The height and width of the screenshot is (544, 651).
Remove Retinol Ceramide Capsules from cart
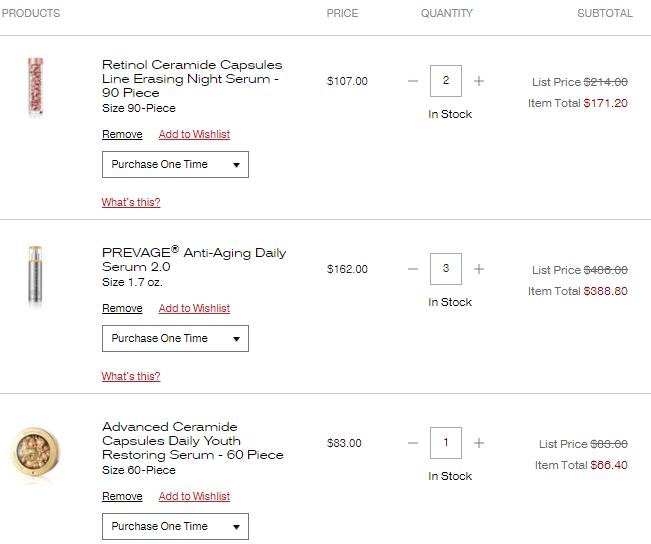coord(122,134)
